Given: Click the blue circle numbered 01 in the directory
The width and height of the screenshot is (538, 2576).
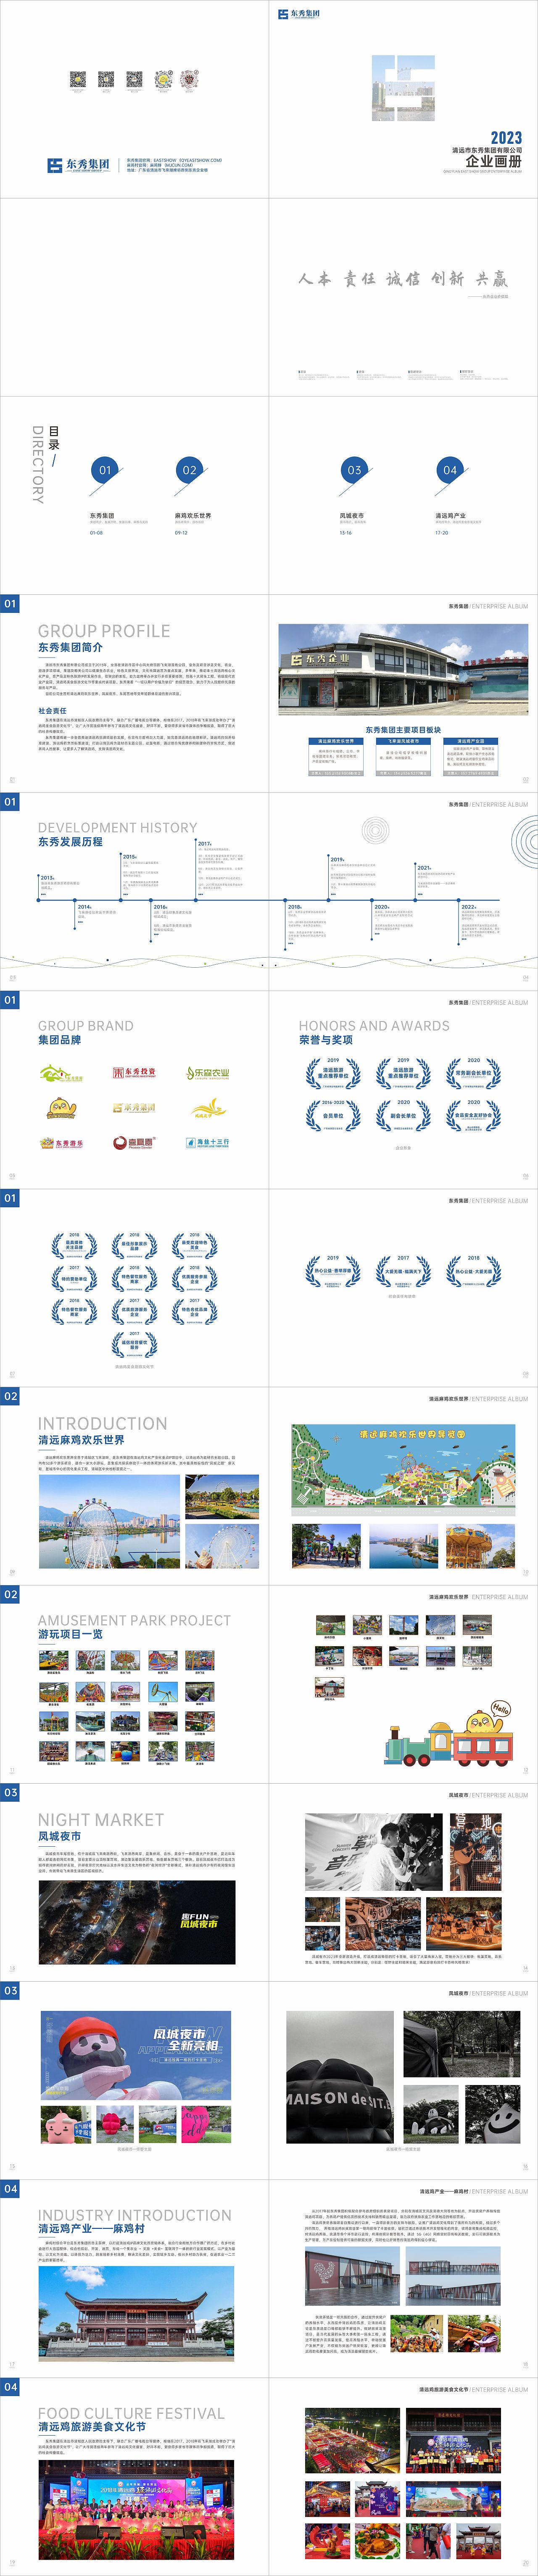Looking at the screenshot, I should tap(106, 470).
